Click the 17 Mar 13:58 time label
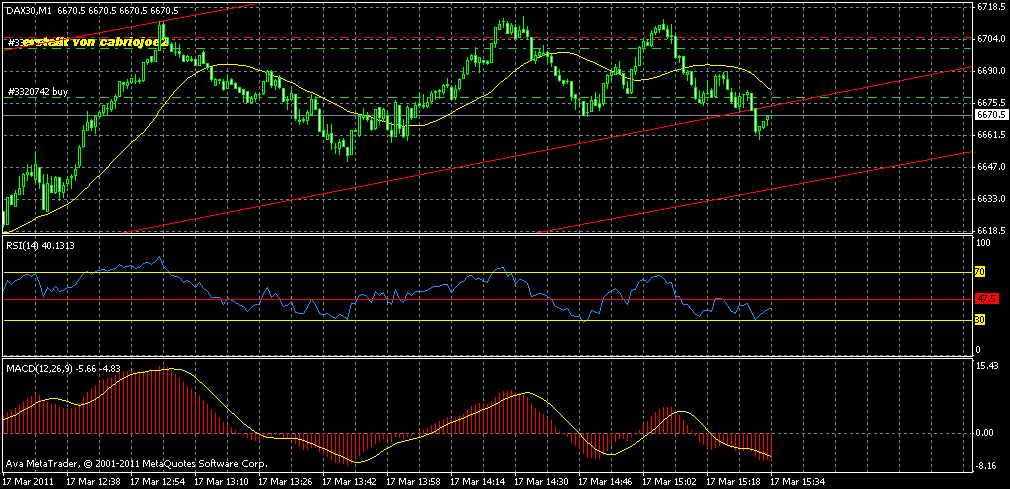Image resolution: width=1010 pixels, height=489 pixels. point(414,481)
